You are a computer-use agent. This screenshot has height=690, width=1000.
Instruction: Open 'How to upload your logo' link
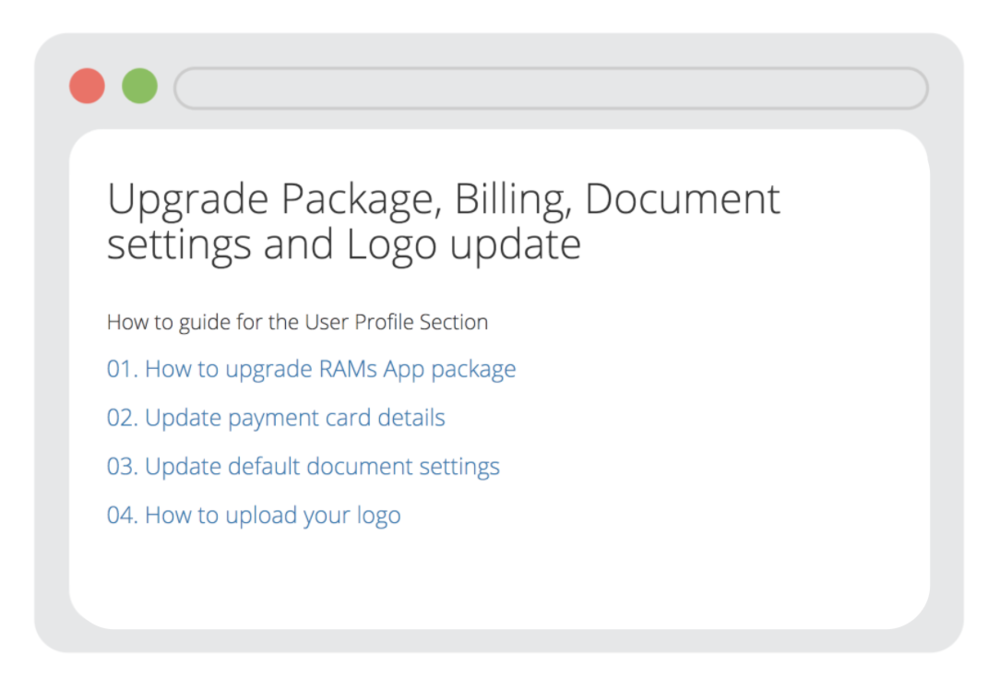coord(254,515)
